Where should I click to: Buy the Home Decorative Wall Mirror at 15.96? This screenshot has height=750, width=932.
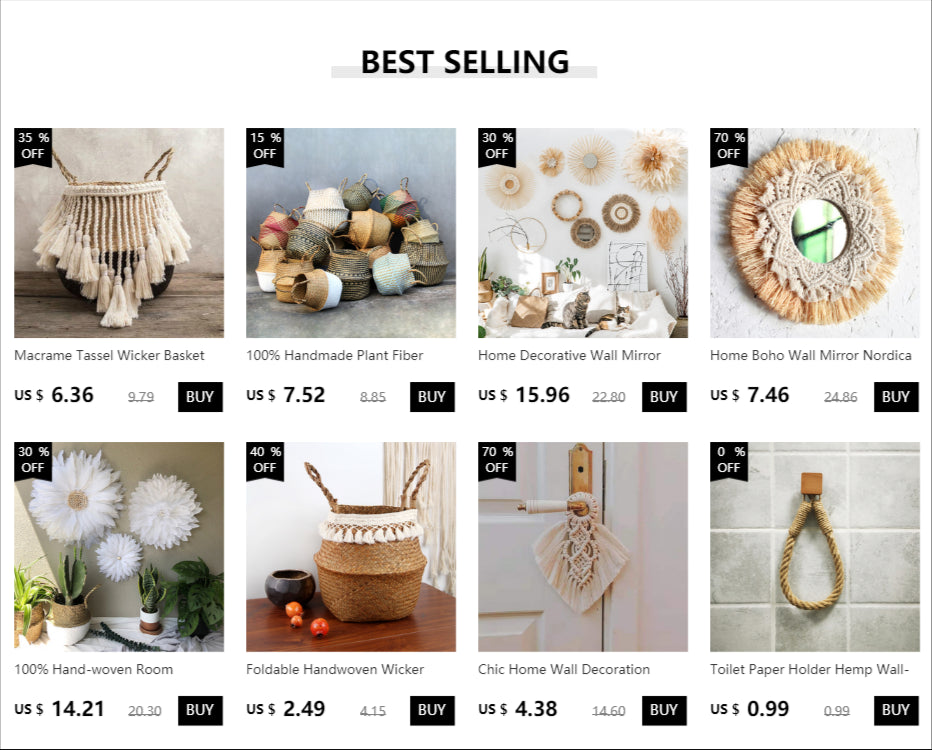[664, 397]
